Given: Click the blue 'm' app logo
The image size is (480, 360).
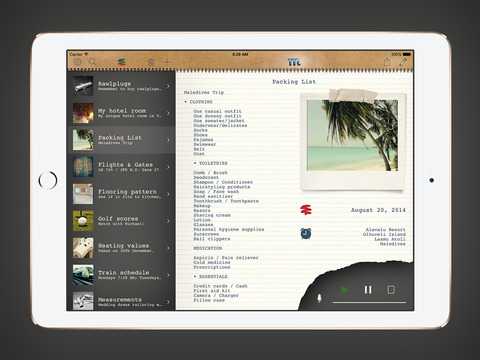Looking at the screenshot, I should tap(294, 62).
